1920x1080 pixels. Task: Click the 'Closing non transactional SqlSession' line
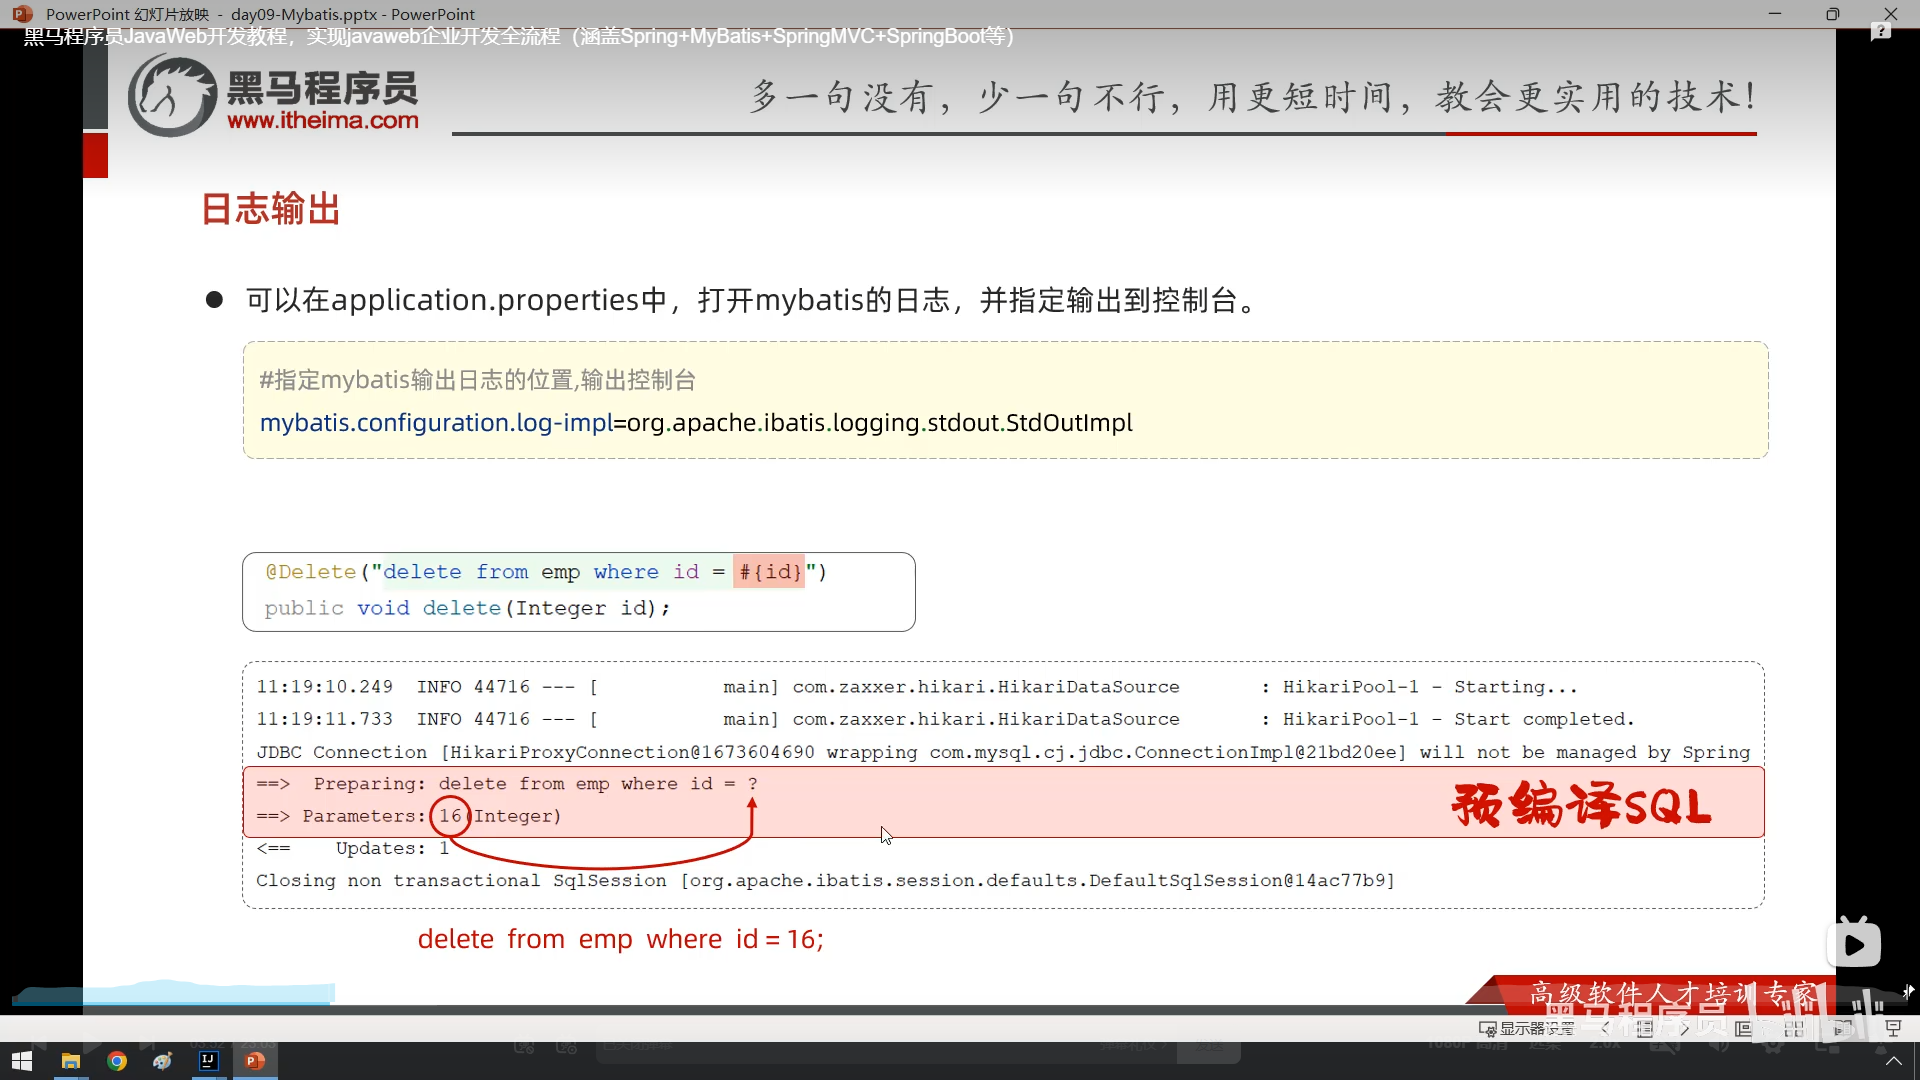[825, 880]
